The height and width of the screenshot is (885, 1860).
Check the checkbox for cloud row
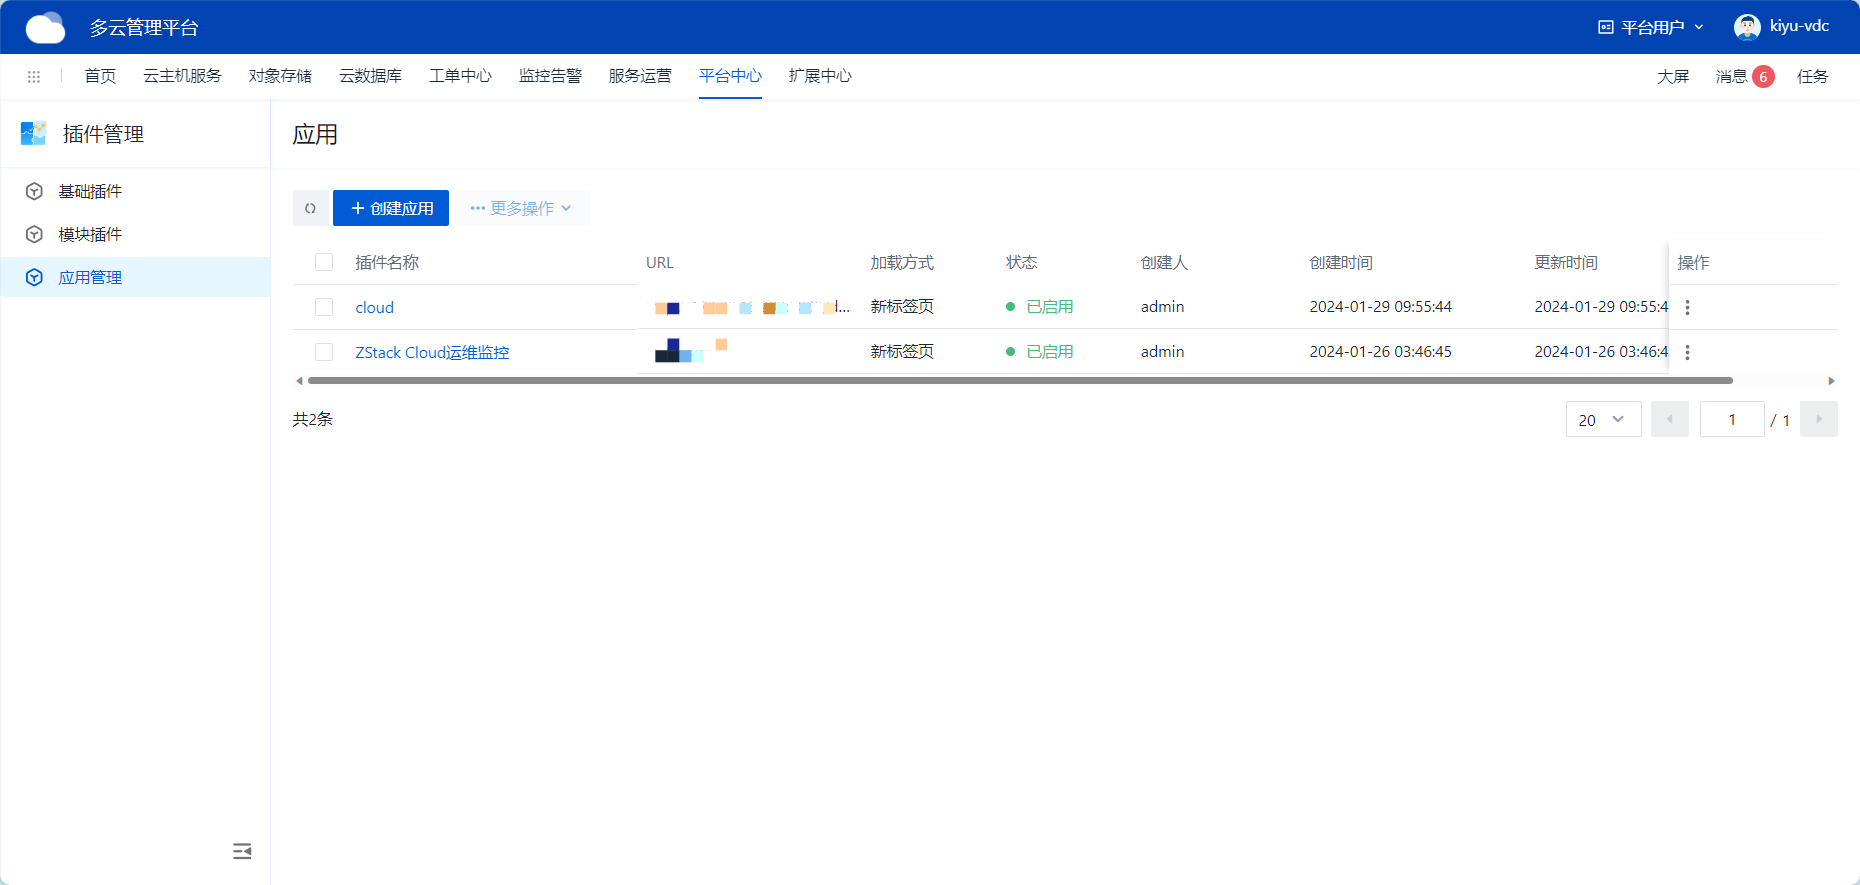tap(324, 307)
